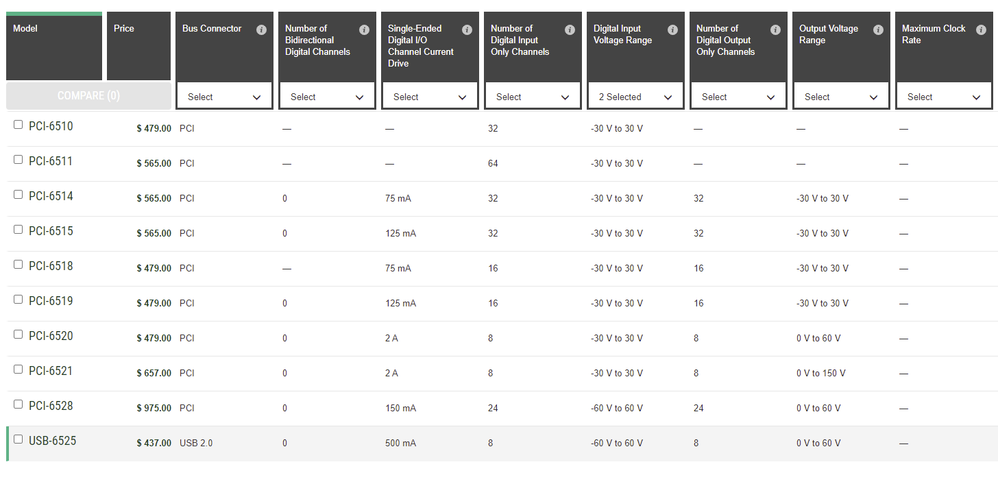This screenshot has height=484, width=998.
Task: Click info icon for Digital Output Only Channels
Action: point(776,30)
